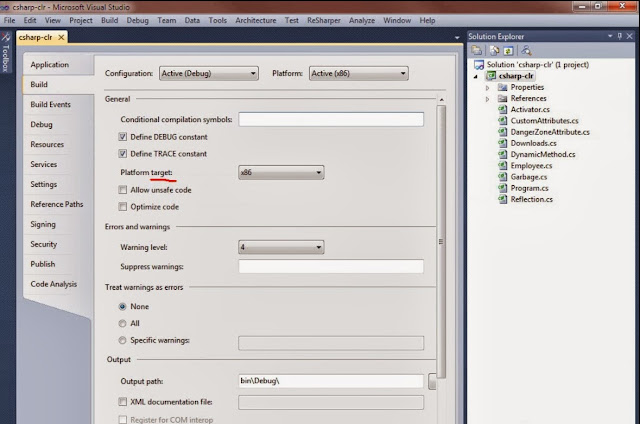Click the References folder icon
The height and width of the screenshot is (424, 640).
click(502, 98)
